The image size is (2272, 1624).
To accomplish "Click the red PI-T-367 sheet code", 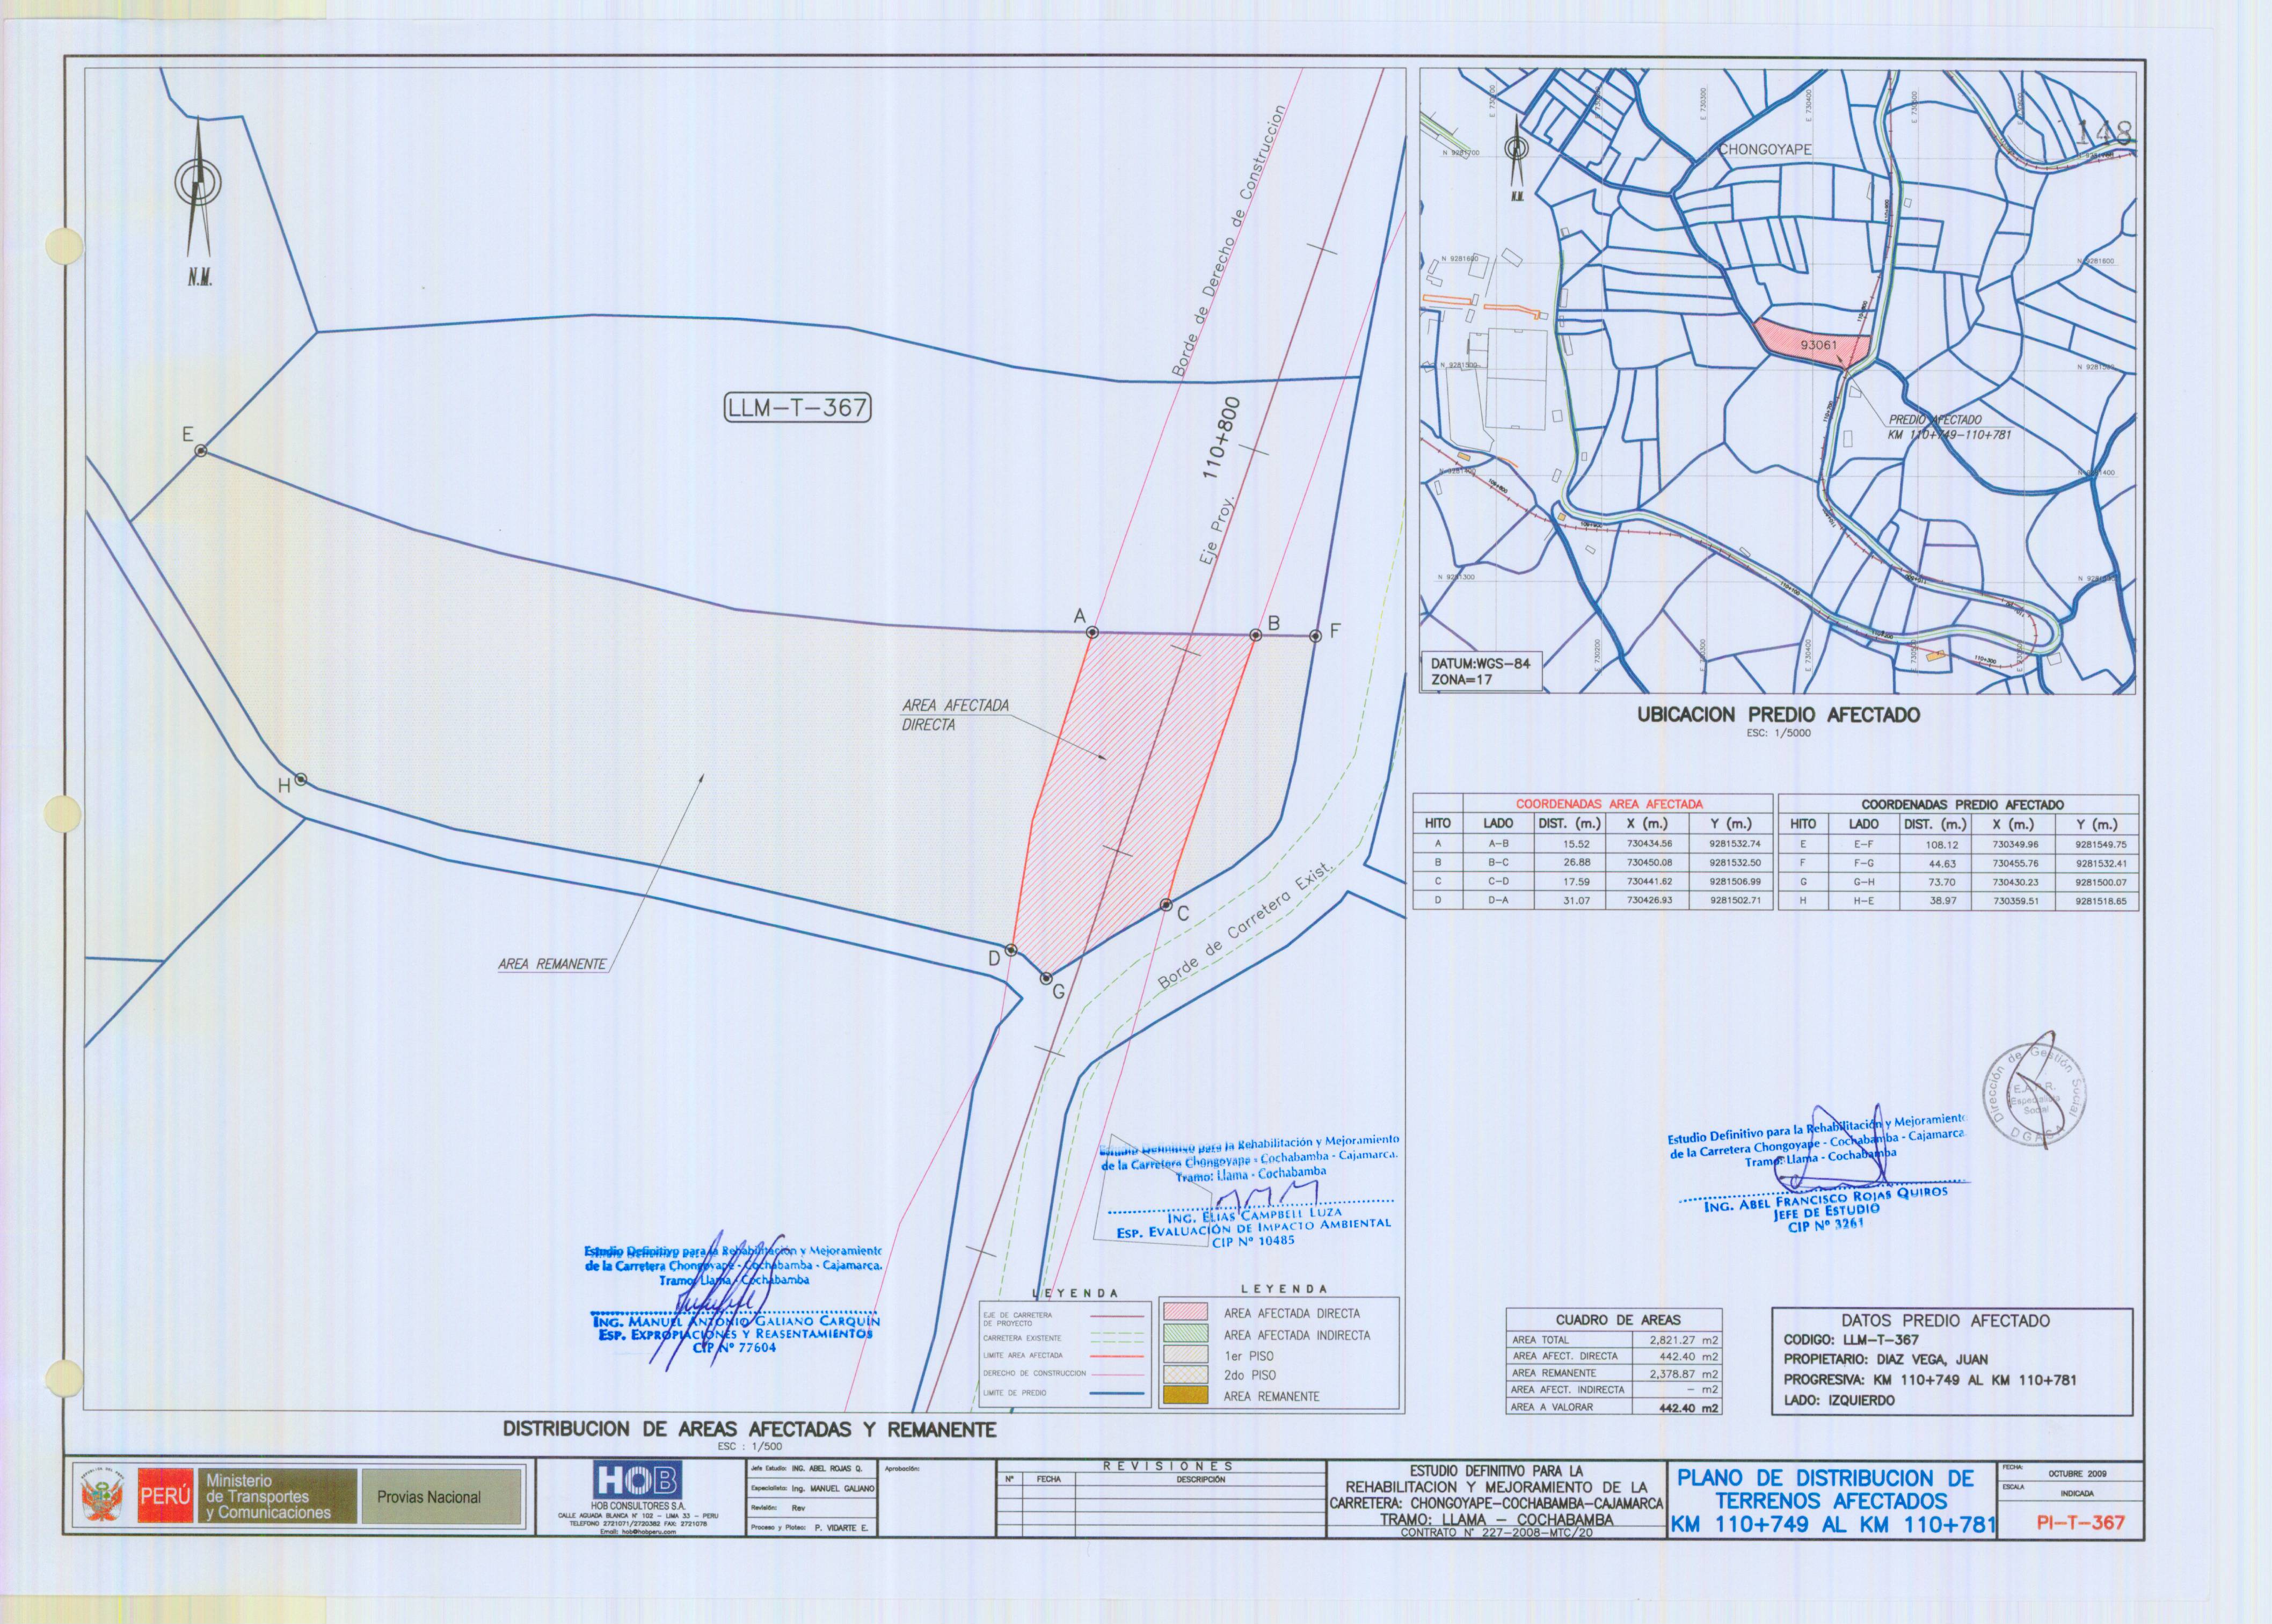I will click(2080, 1522).
